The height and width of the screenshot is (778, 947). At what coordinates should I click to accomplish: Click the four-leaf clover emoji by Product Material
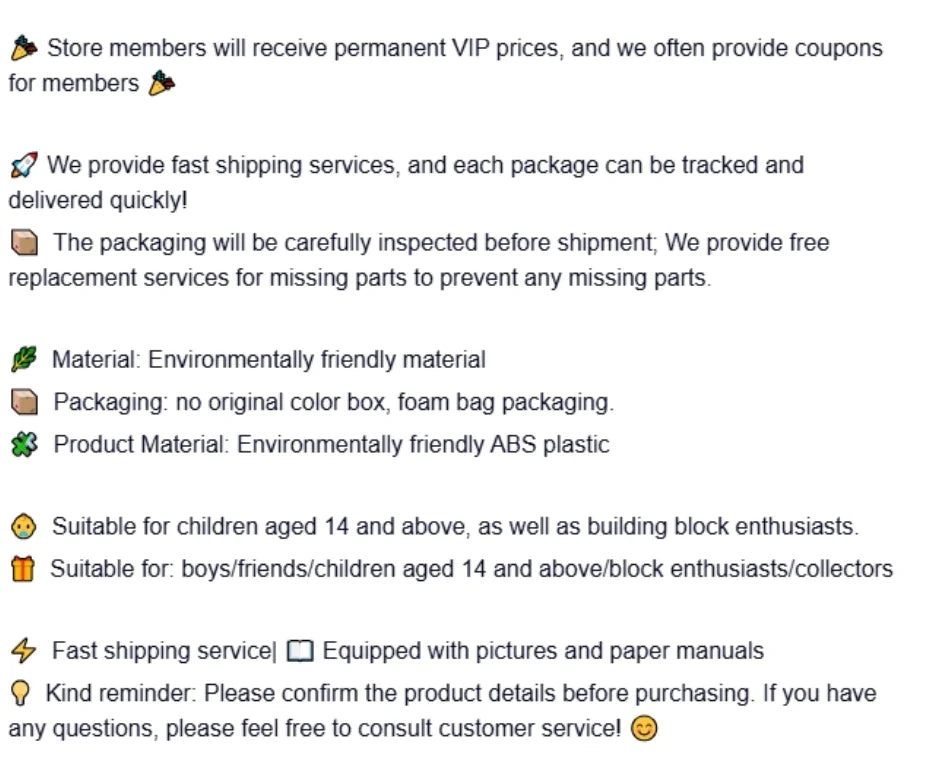(x=24, y=444)
